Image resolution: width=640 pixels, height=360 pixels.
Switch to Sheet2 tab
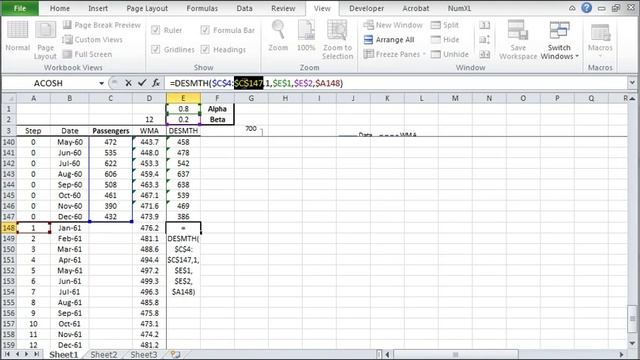coord(104,355)
